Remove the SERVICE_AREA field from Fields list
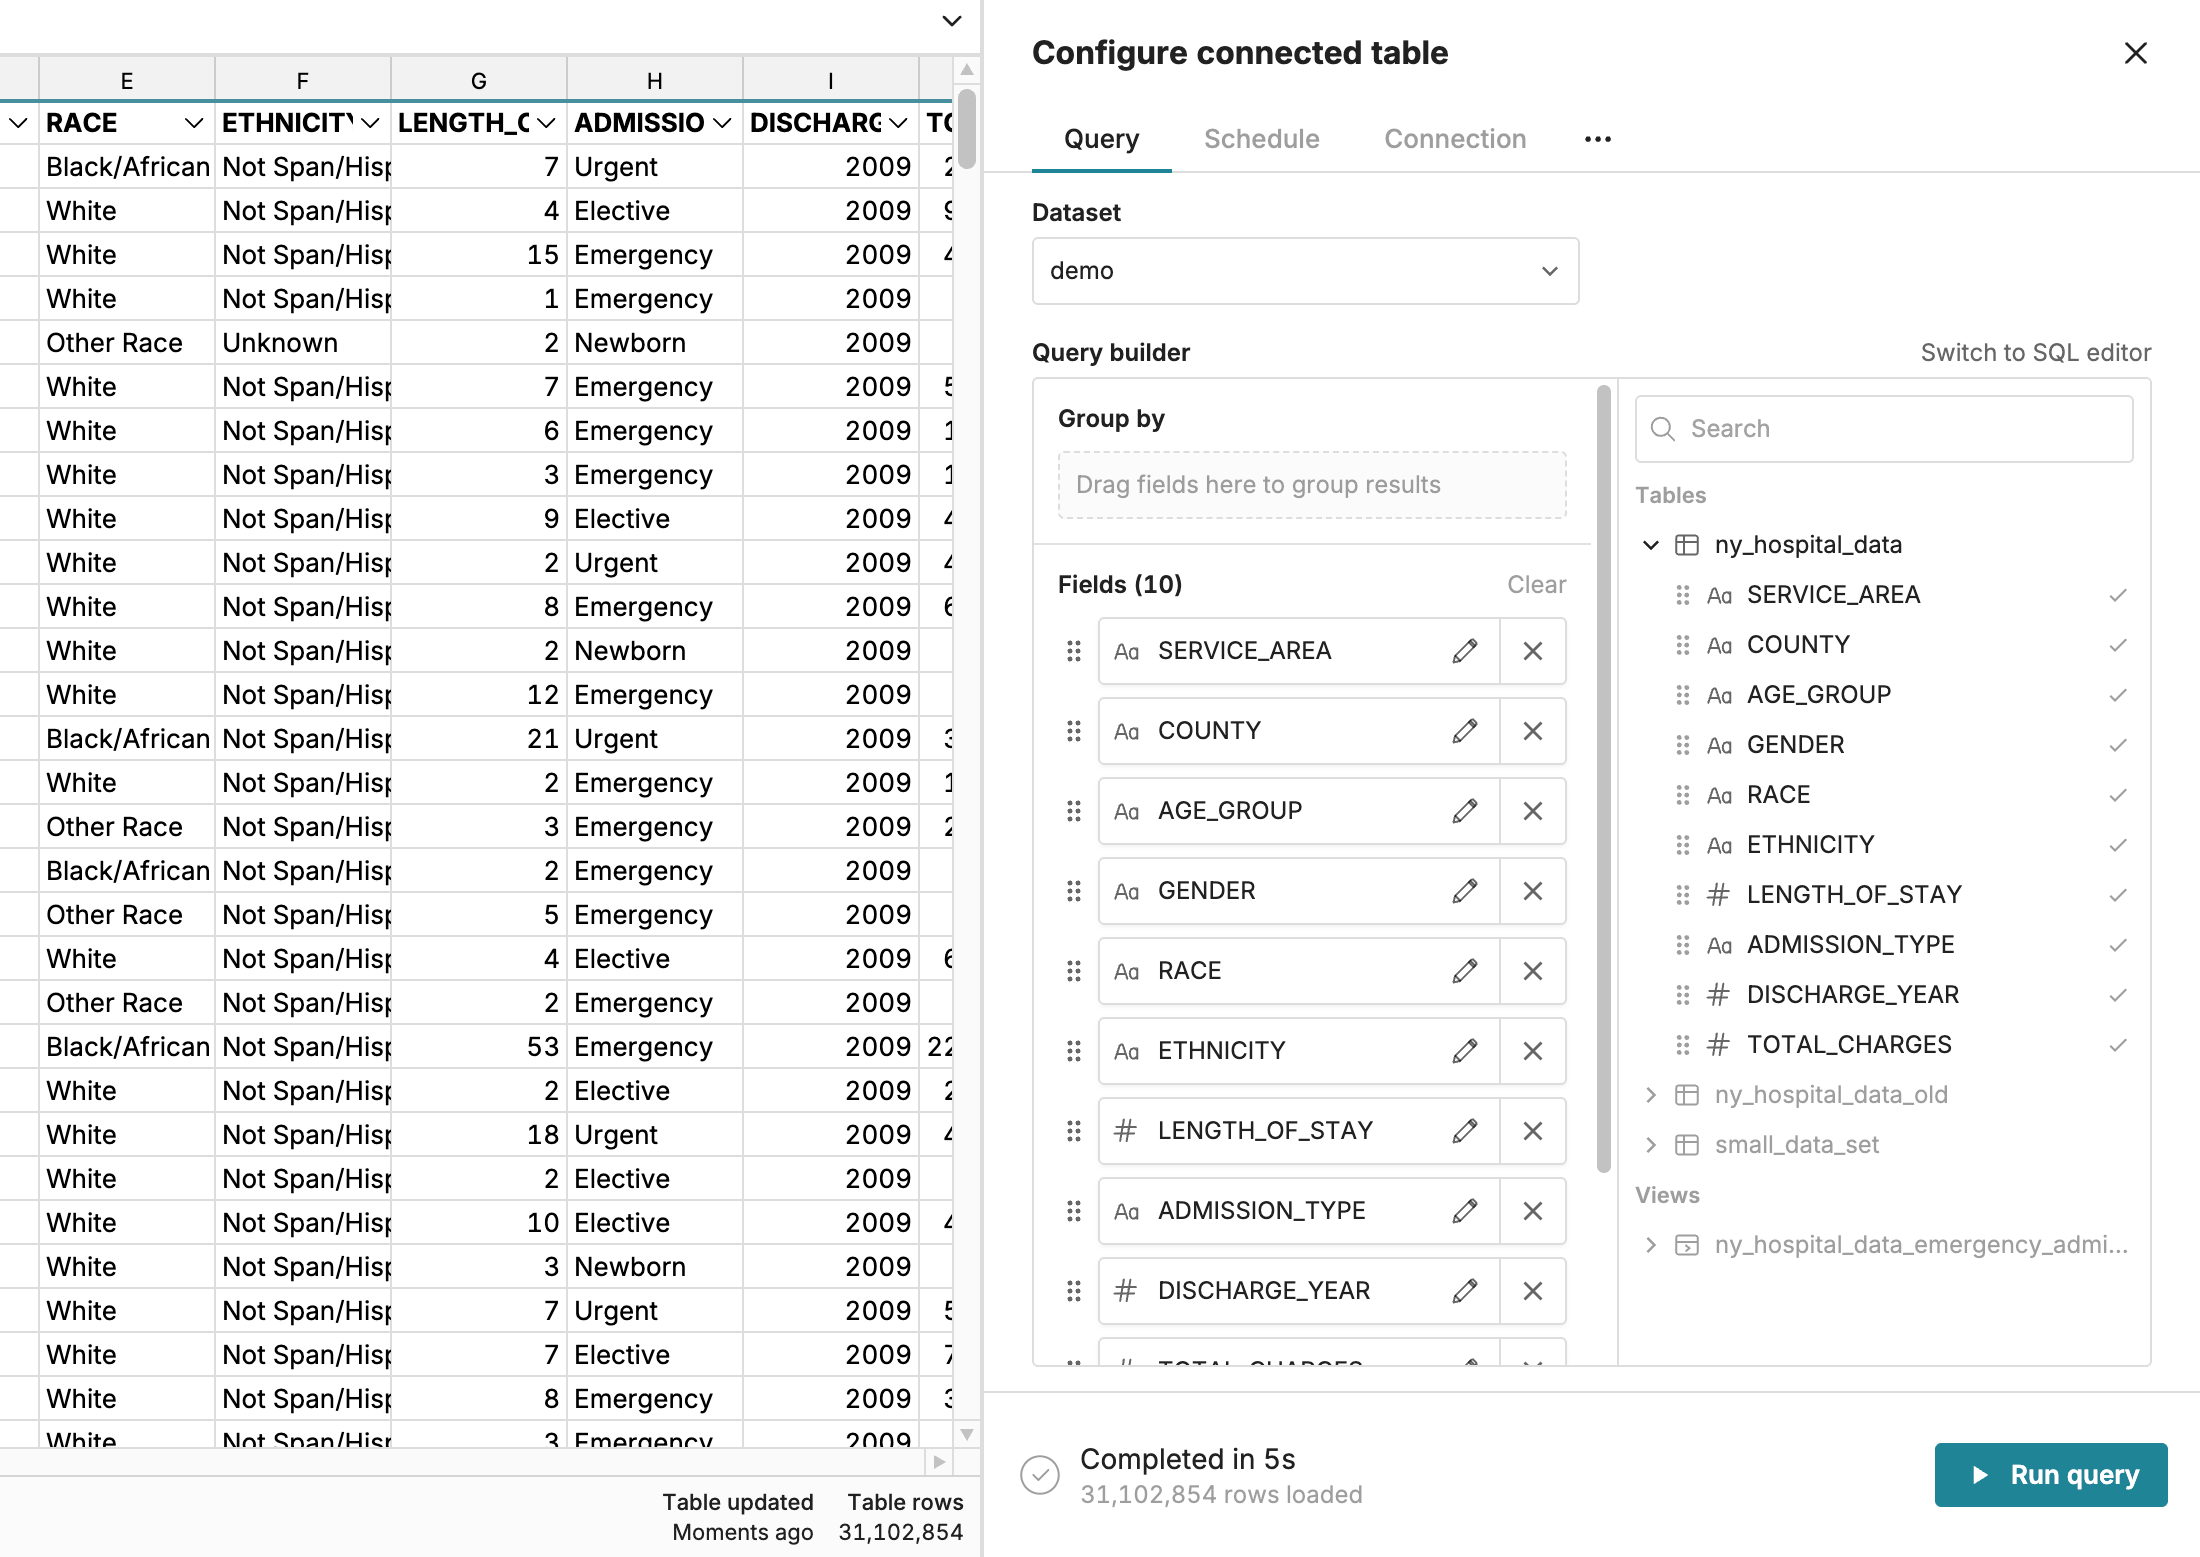The width and height of the screenshot is (2200, 1557). coord(1532,651)
